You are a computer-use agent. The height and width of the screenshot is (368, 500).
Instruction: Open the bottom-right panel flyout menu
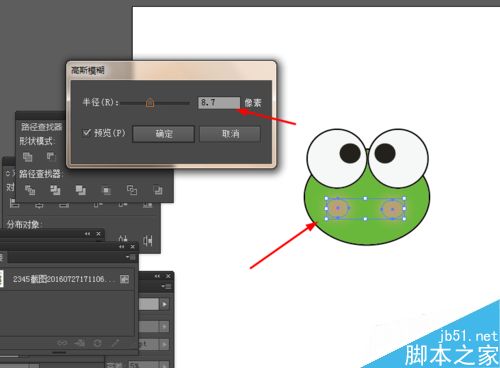click(166, 286)
